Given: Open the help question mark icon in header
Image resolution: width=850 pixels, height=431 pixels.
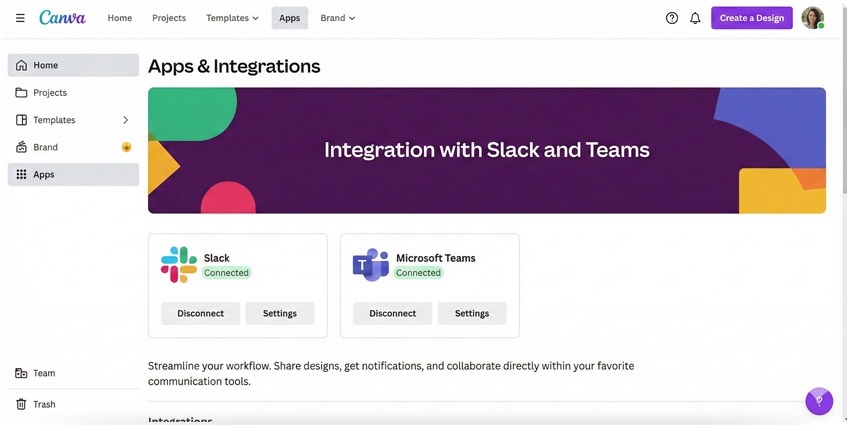Looking at the screenshot, I should 672,18.
